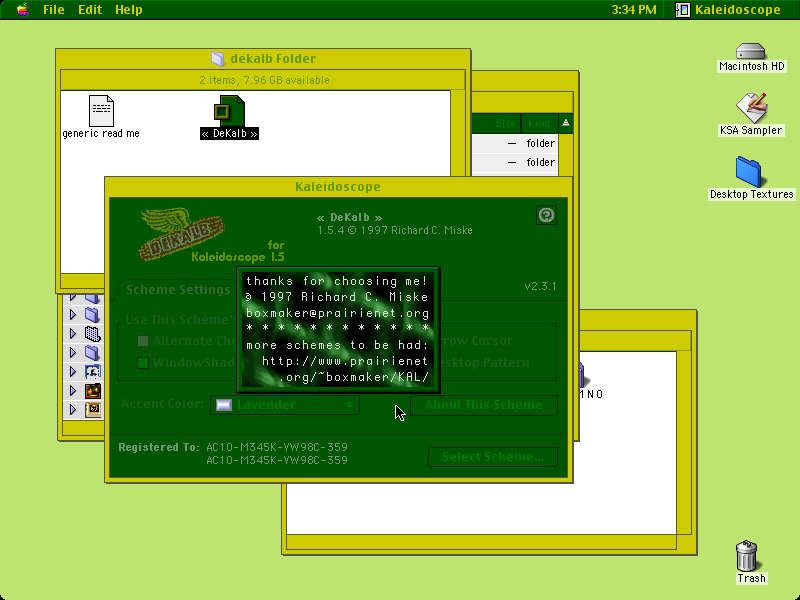
Task: Click the About This Scheme button
Action: [484, 405]
